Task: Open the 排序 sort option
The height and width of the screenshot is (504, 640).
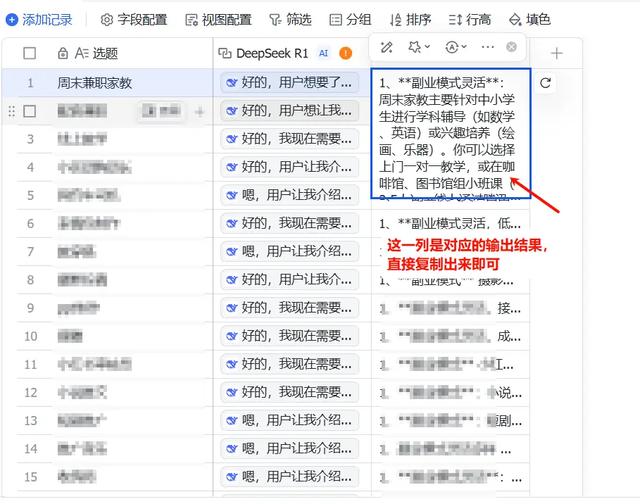Action: pos(410,20)
